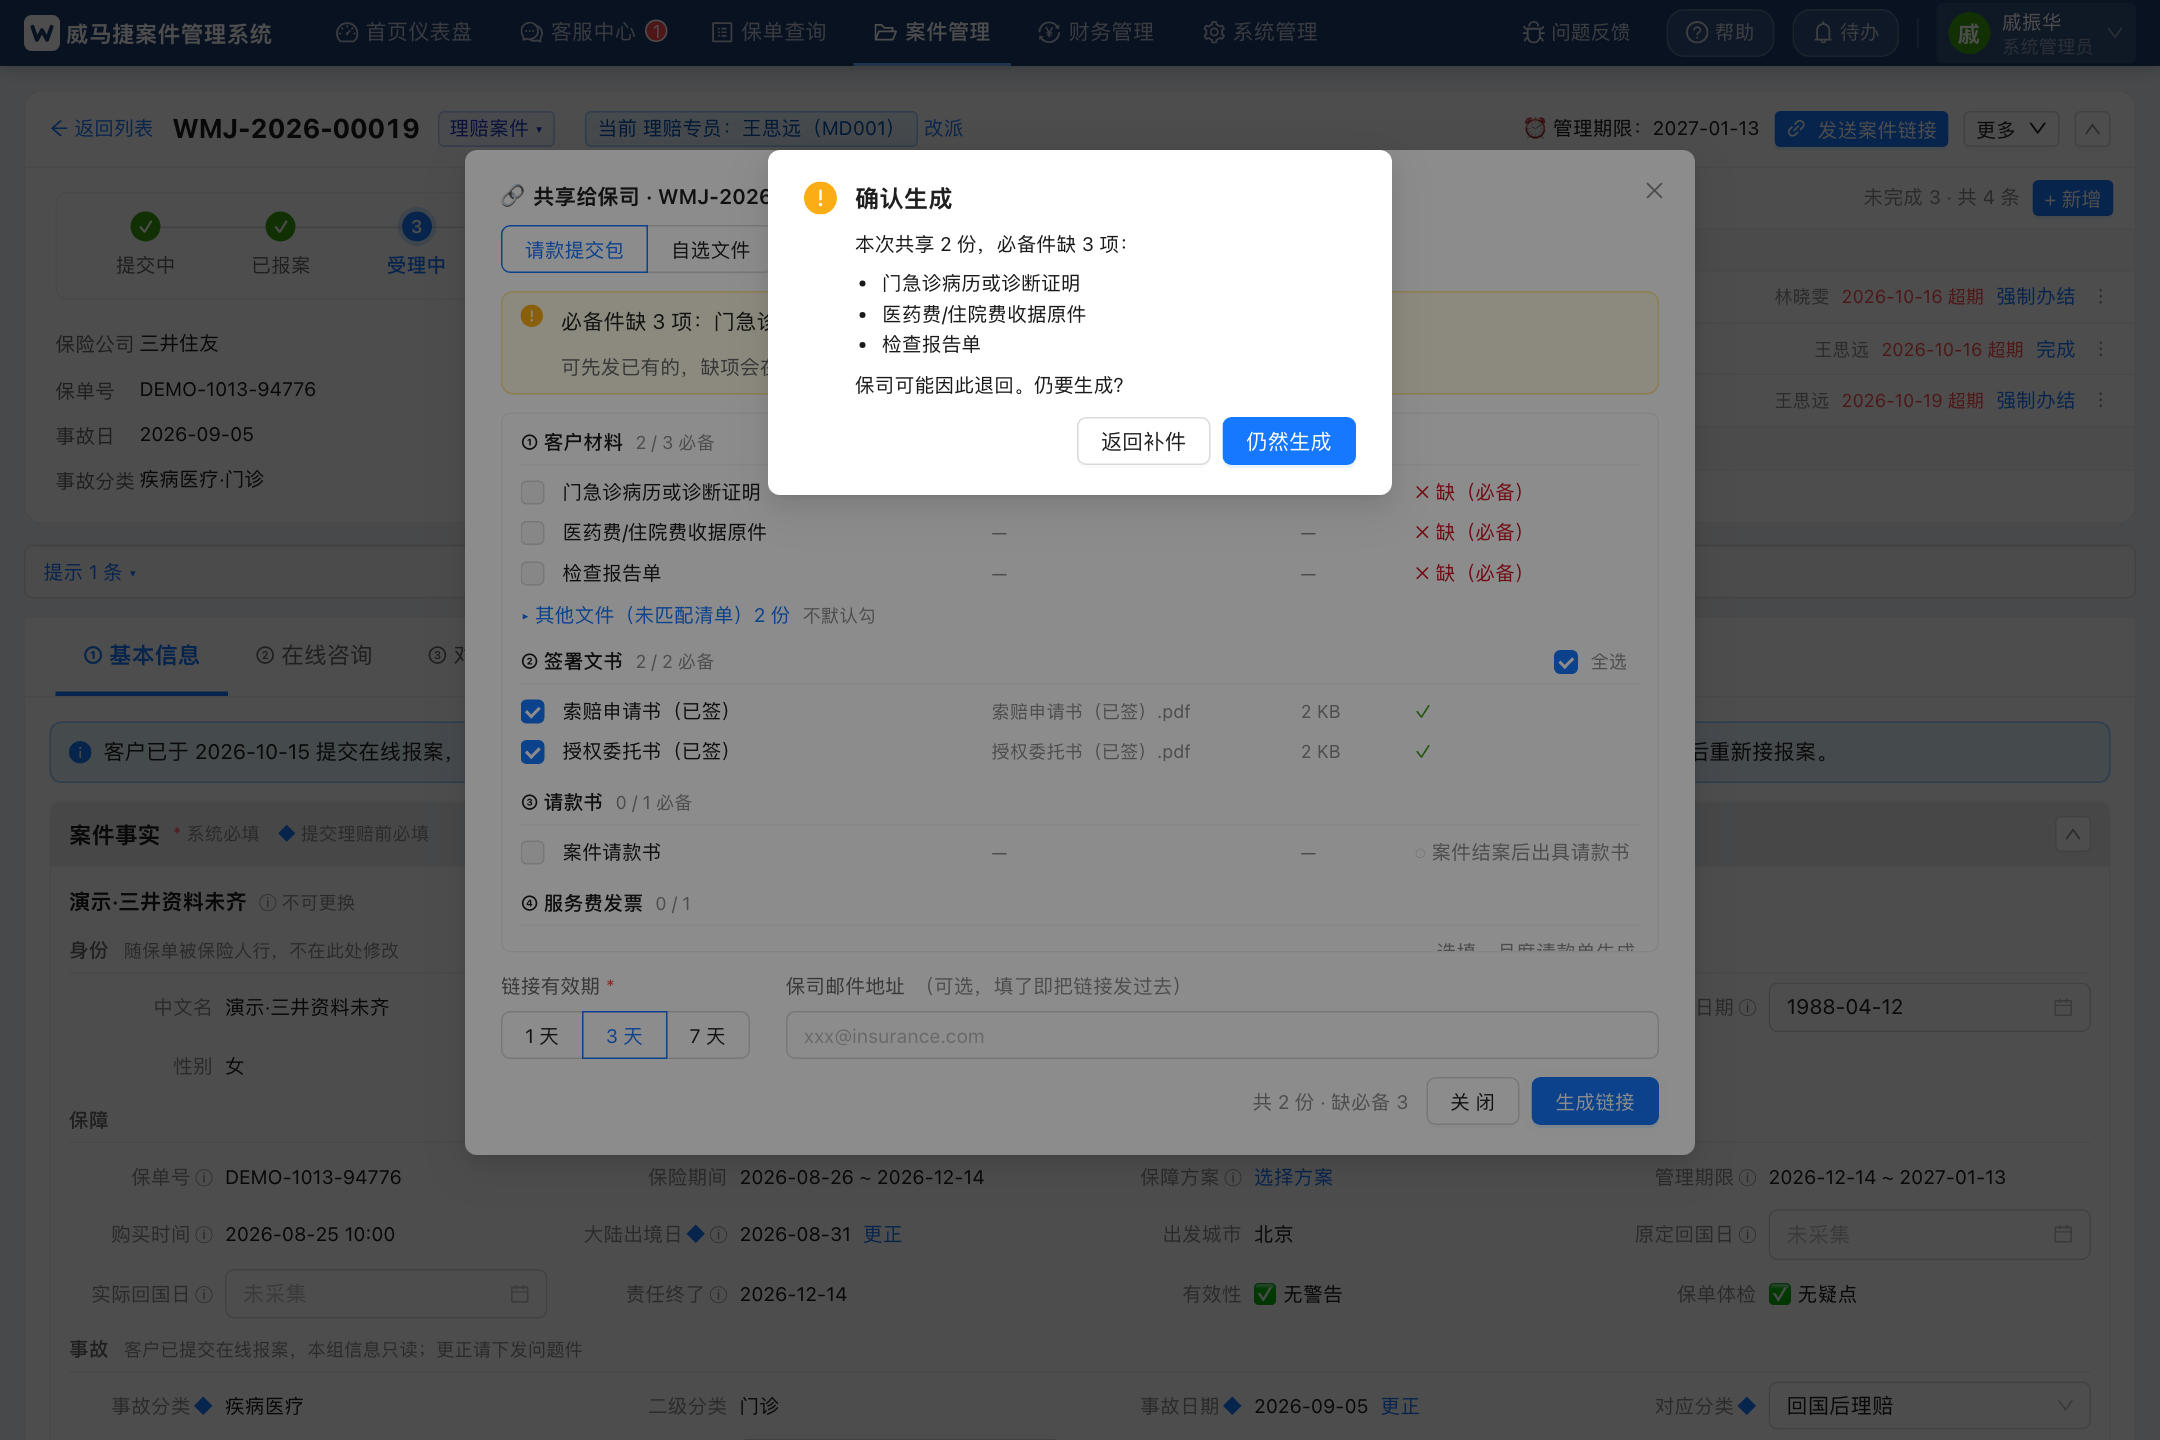Image resolution: width=2160 pixels, height=1440 pixels.
Task: Open the 更多 dropdown menu
Action: [x=2011, y=129]
